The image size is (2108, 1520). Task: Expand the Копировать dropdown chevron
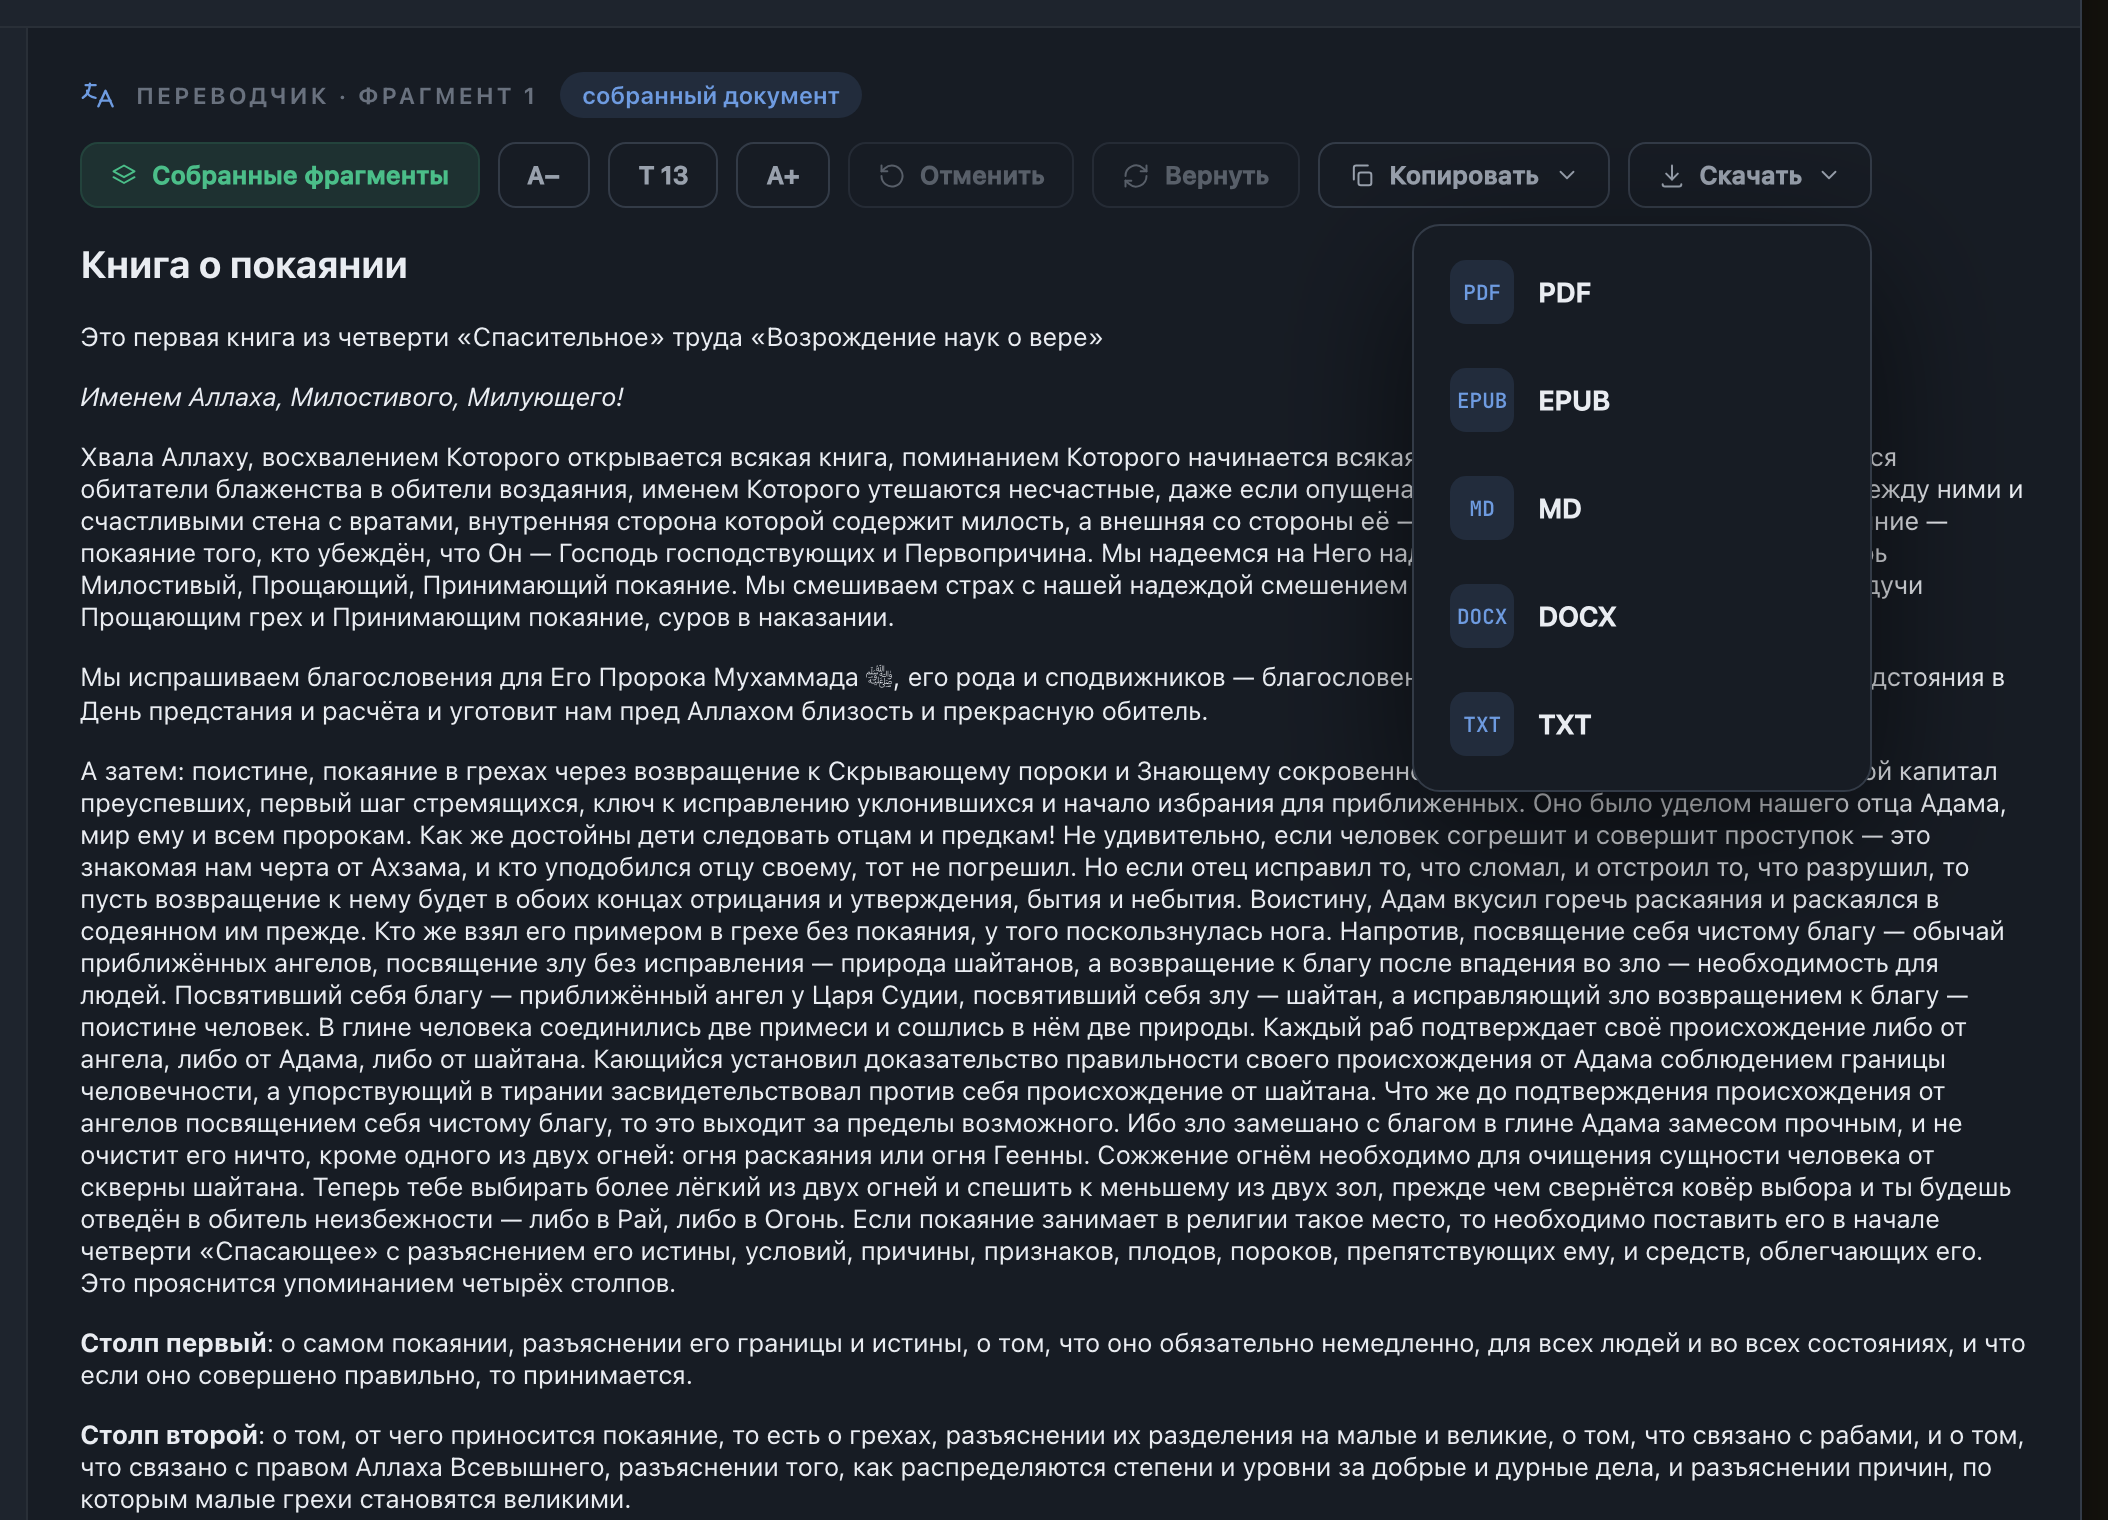[x=1567, y=176]
